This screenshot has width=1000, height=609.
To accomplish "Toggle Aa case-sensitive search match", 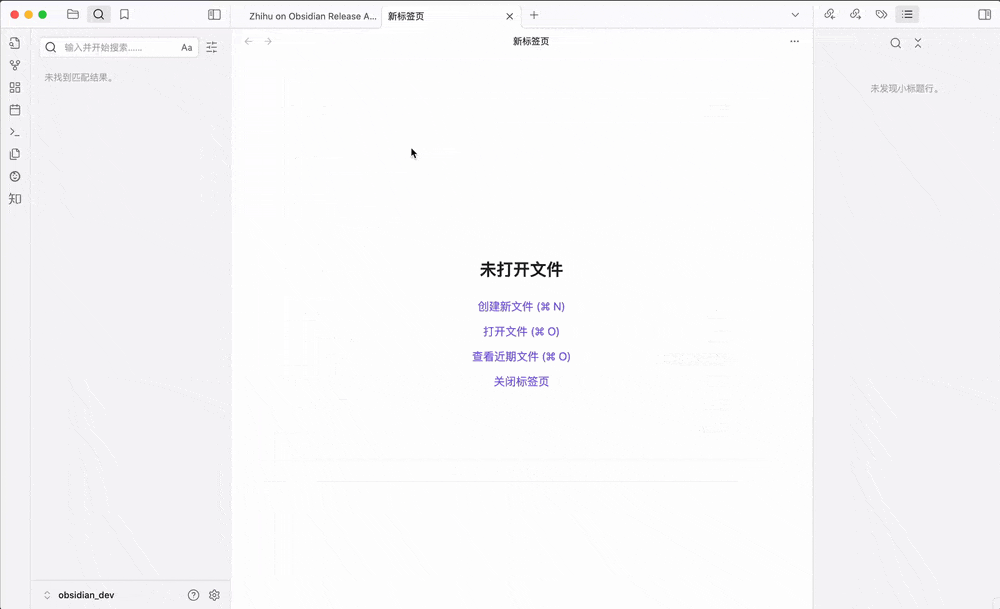I will pyautogui.click(x=186, y=47).
